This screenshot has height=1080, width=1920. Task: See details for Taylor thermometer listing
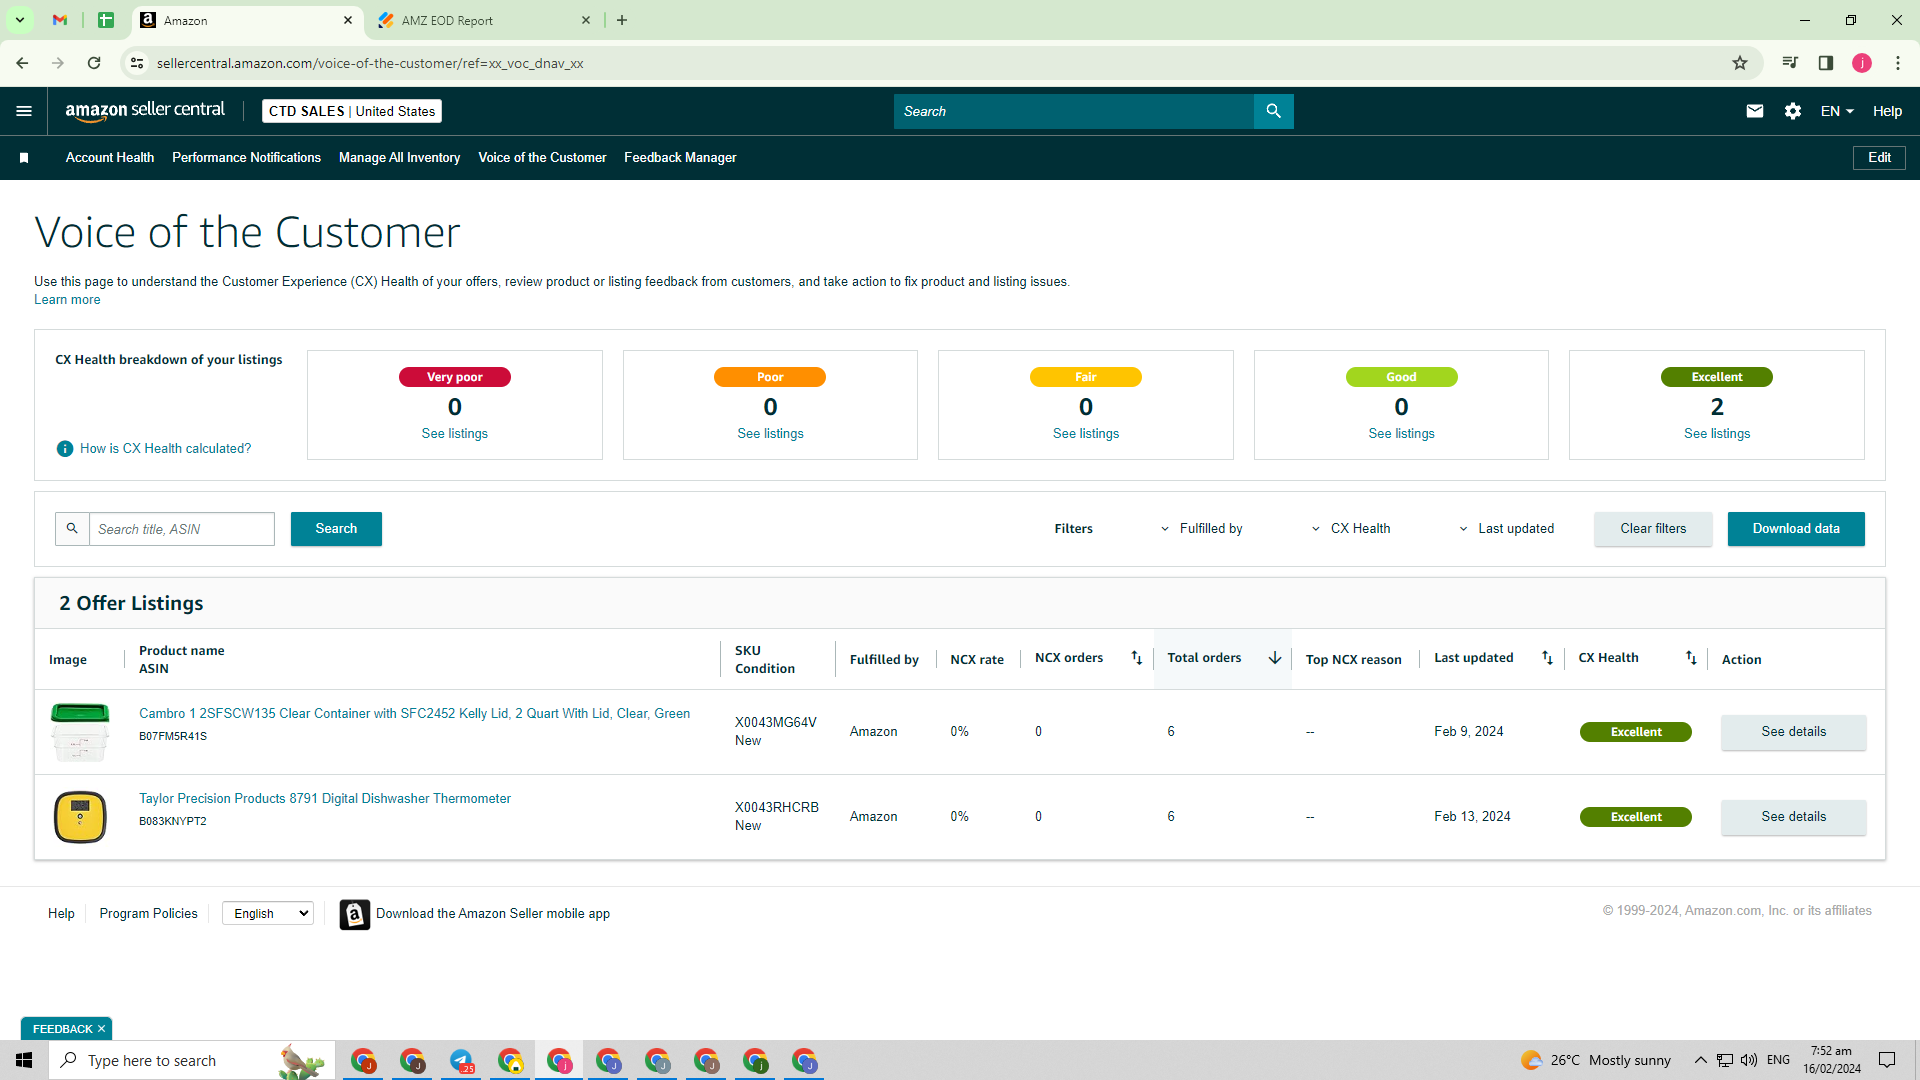point(1793,817)
